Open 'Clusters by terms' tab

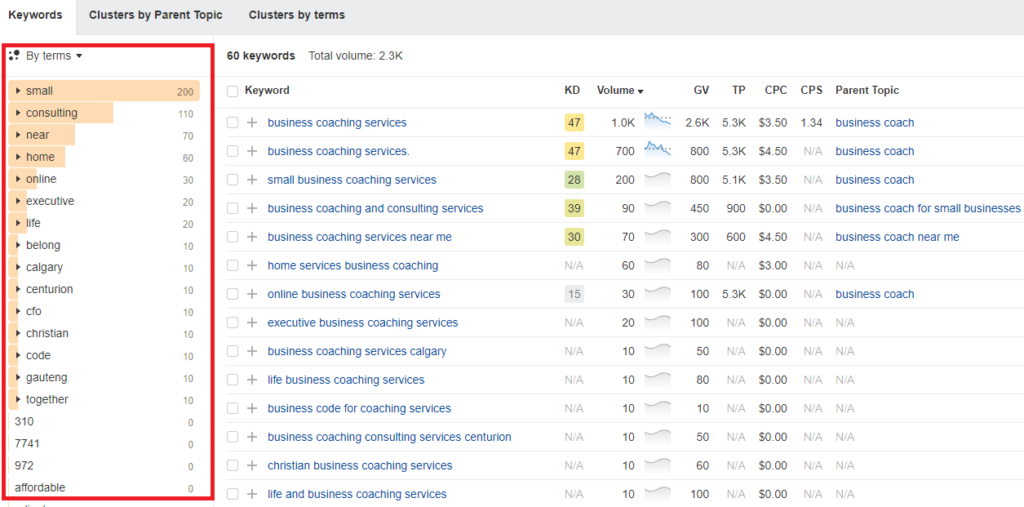(296, 14)
